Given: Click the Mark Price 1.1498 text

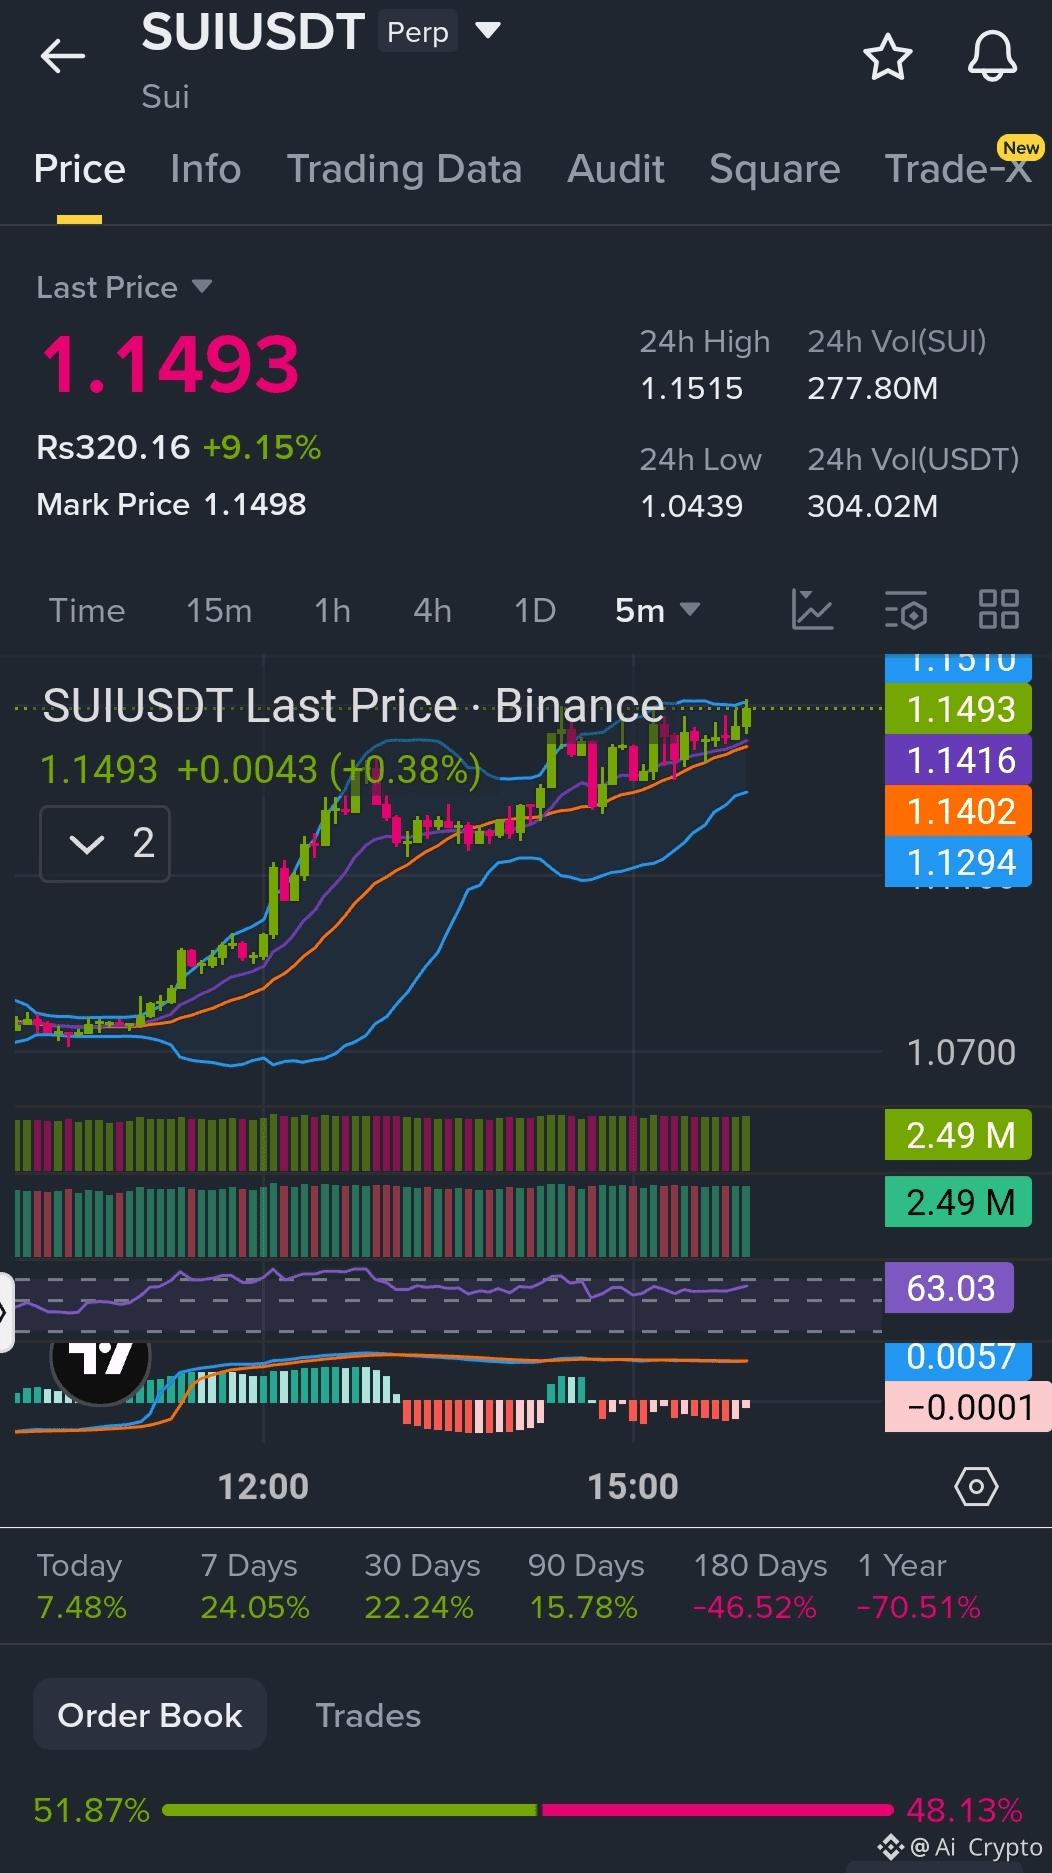Looking at the screenshot, I should click(x=171, y=504).
